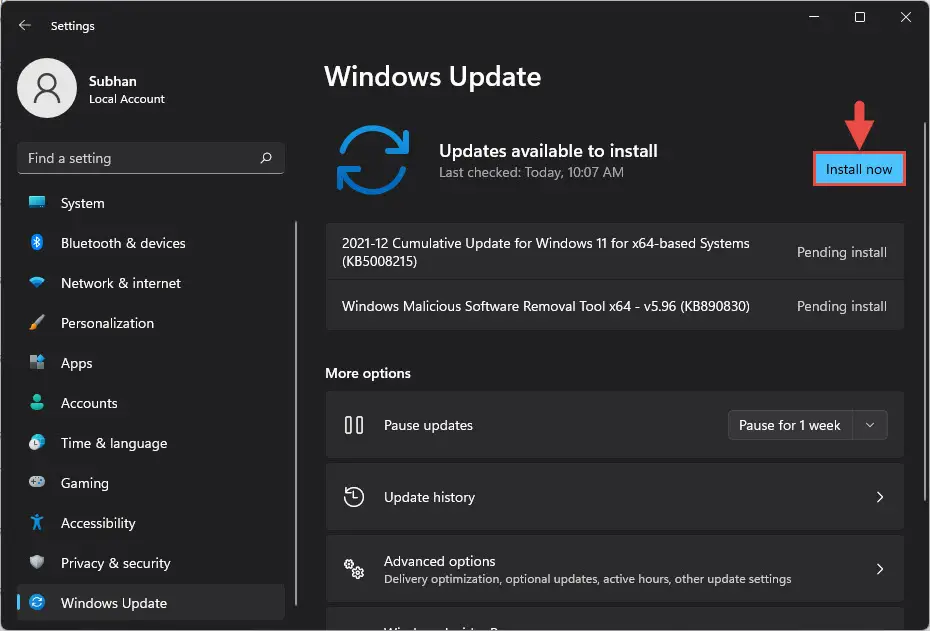Go to Privacy & security
930x631 pixels.
click(x=151, y=562)
